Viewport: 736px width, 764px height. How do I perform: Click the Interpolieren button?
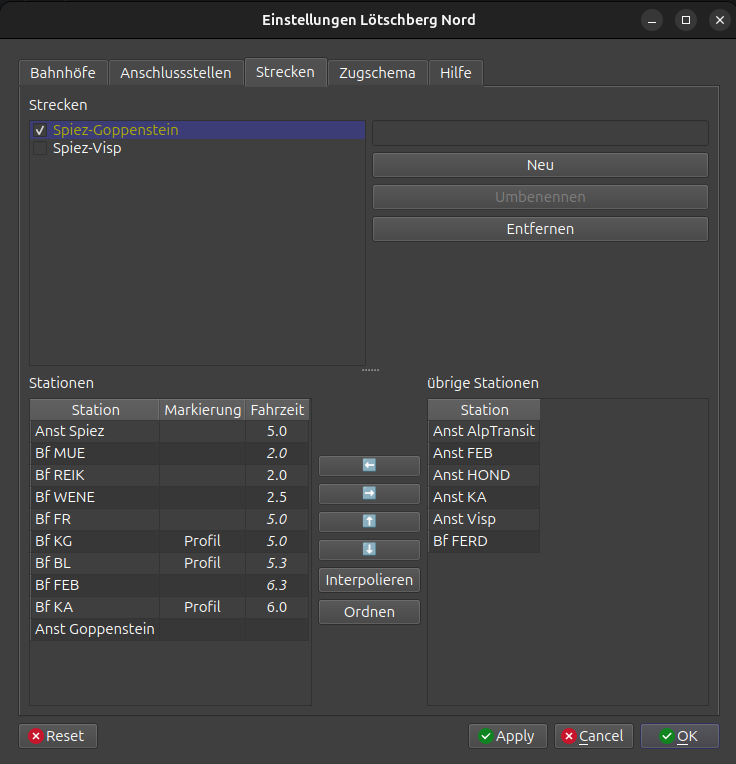[x=369, y=580]
